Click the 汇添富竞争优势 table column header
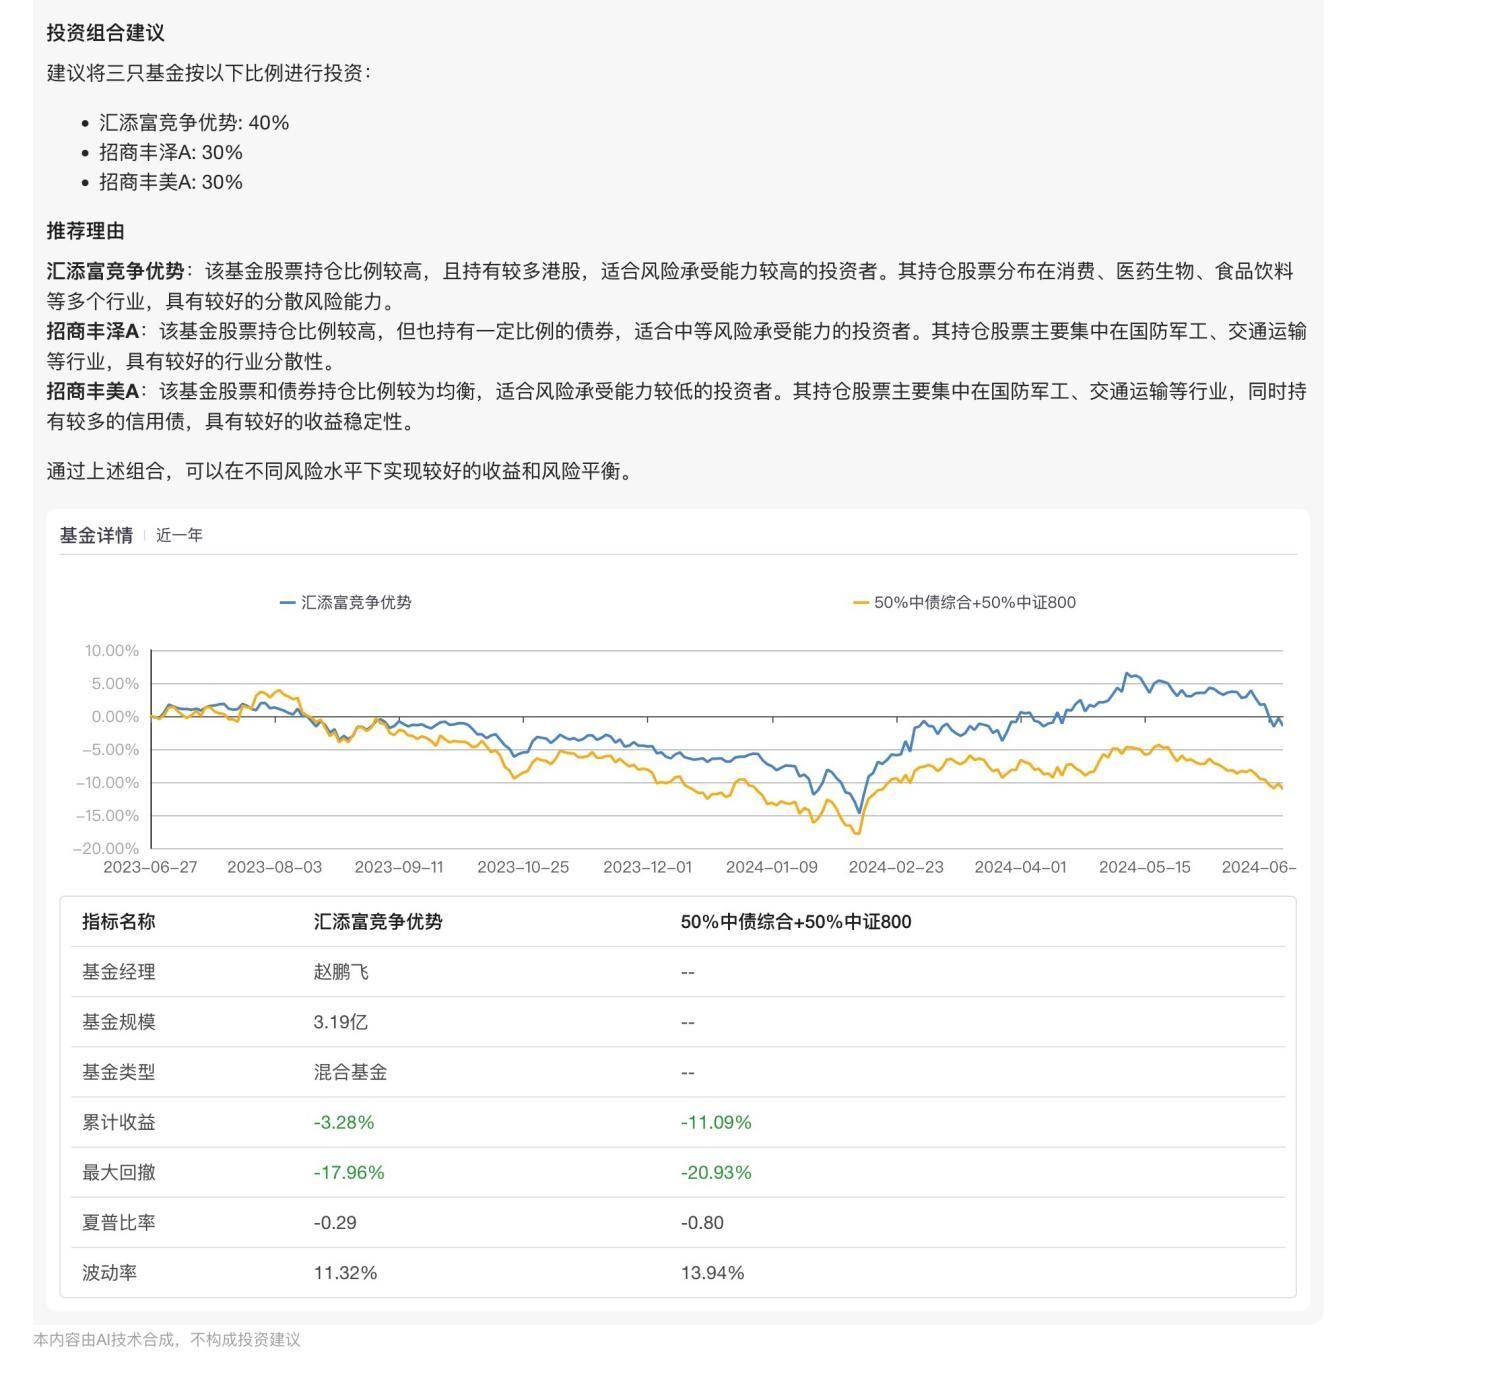This screenshot has height=1390, width=1489. pyautogui.click(x=378, y=922)
